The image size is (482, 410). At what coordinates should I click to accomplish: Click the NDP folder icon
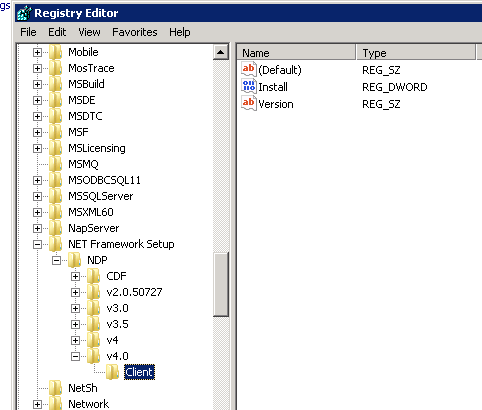coord(74,260)
